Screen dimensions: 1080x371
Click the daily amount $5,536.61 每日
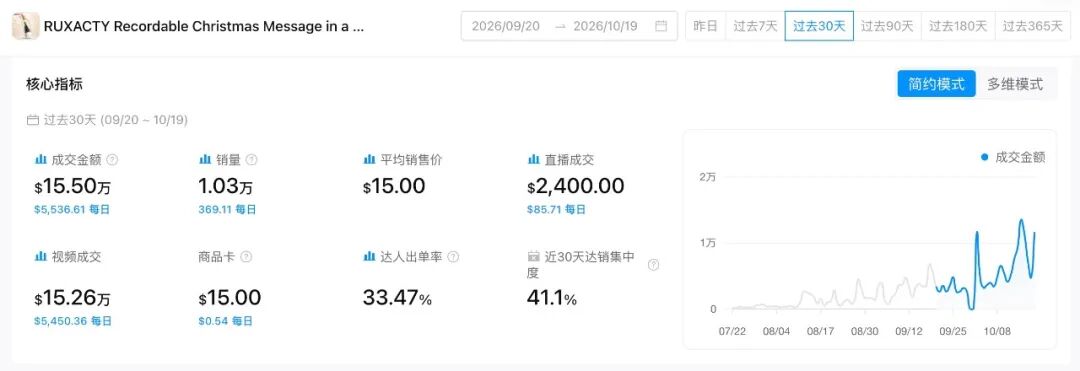[72, 210]
